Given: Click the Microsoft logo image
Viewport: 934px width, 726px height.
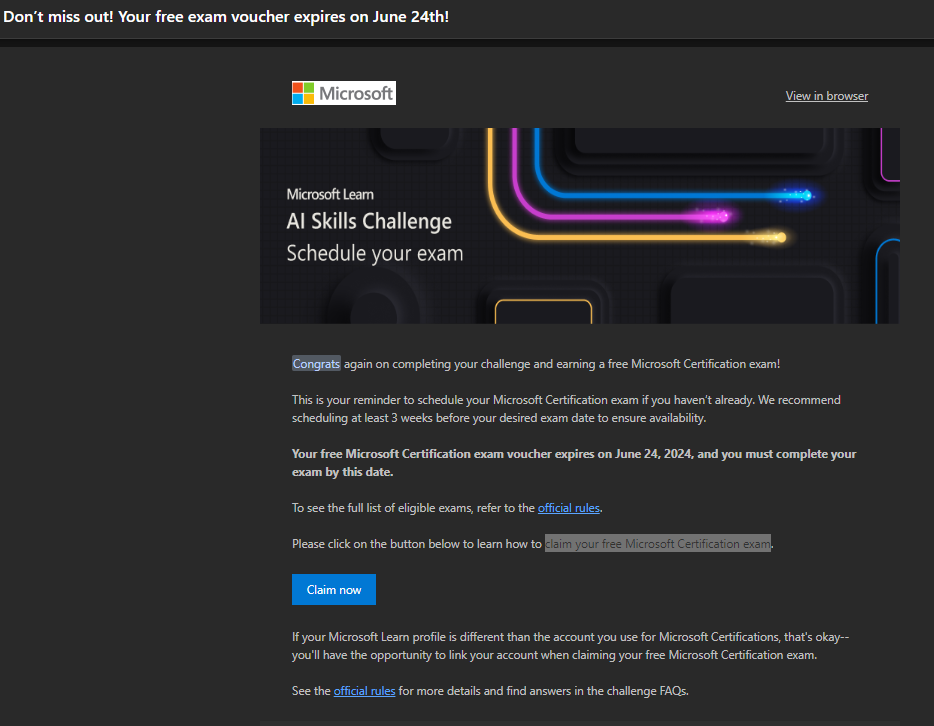Looking at the screenshot, I should point(344,93).
